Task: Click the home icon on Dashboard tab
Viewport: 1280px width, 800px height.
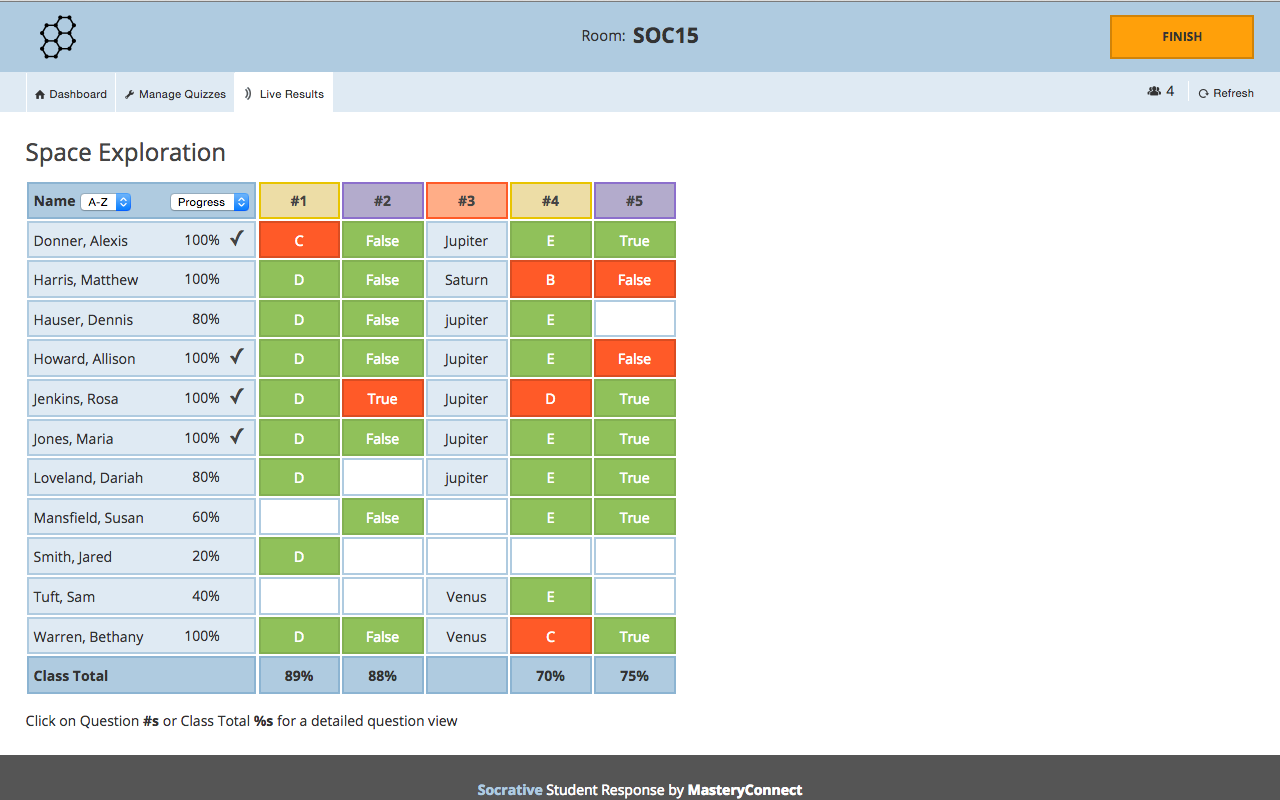Action: [x=38, y=93]
